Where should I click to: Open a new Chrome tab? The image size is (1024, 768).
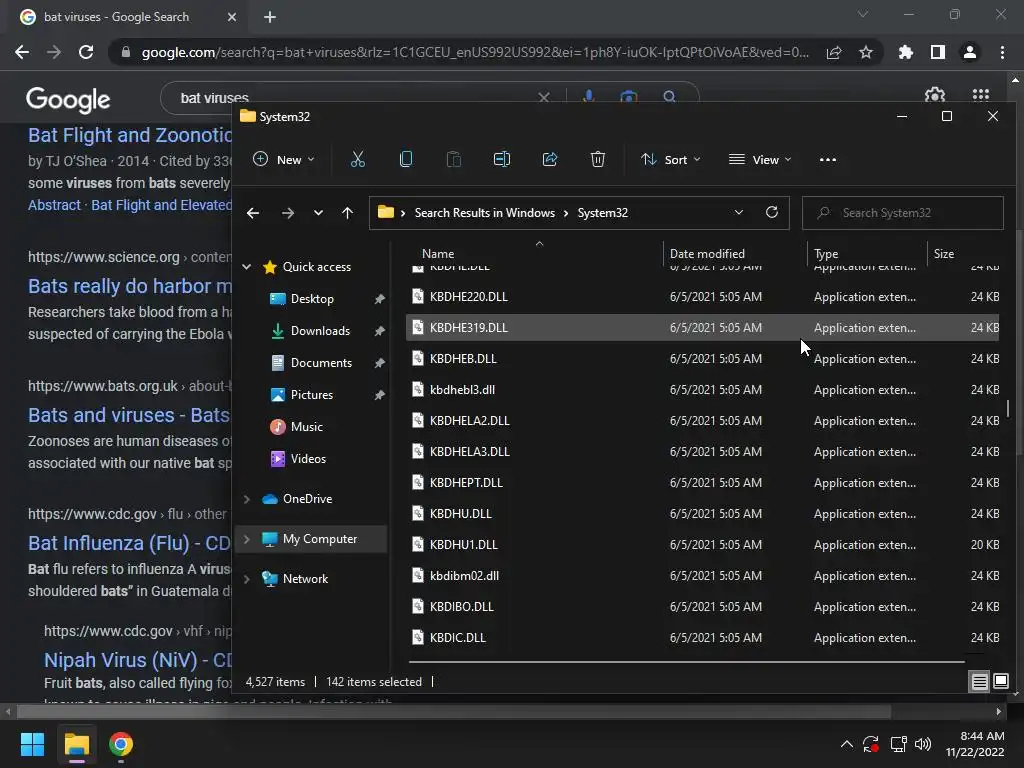270,17
